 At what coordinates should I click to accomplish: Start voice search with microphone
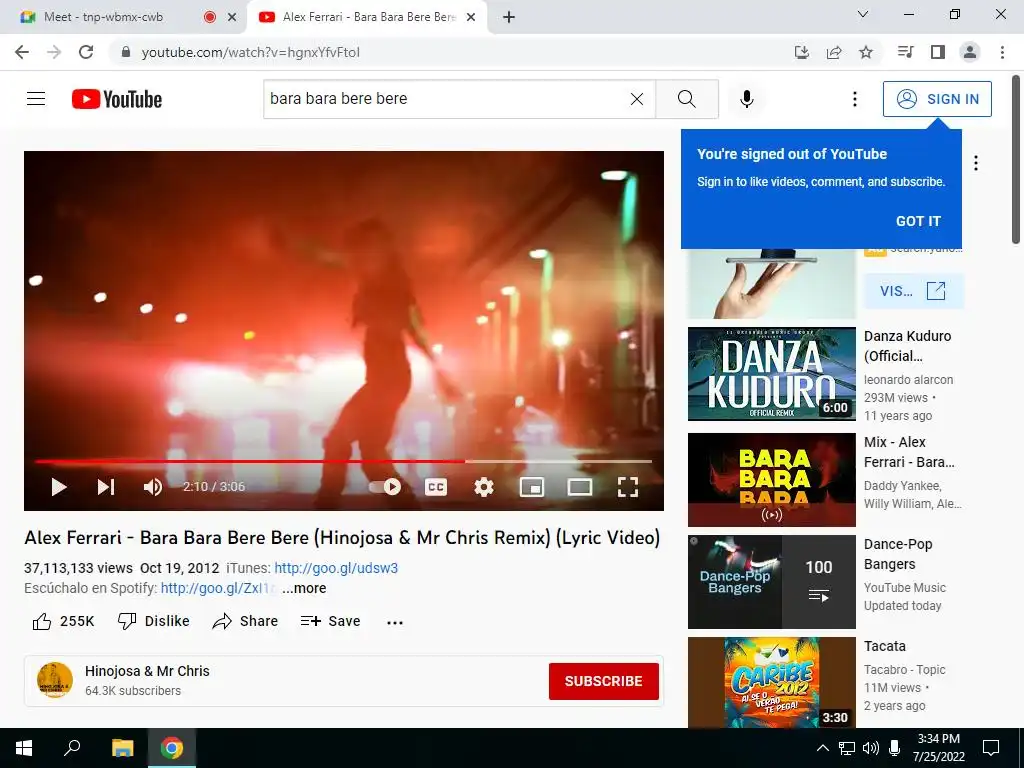(746, 99)
